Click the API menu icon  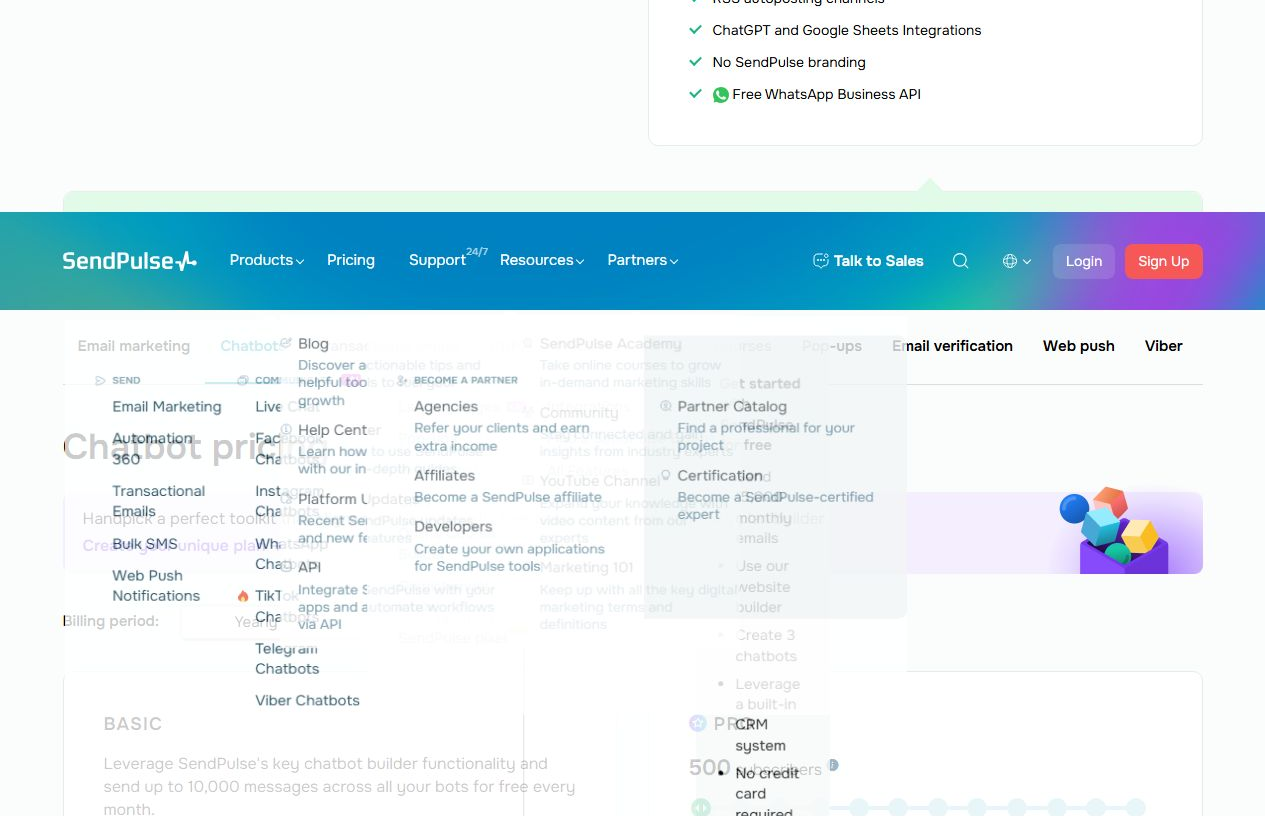coord(287,567)
